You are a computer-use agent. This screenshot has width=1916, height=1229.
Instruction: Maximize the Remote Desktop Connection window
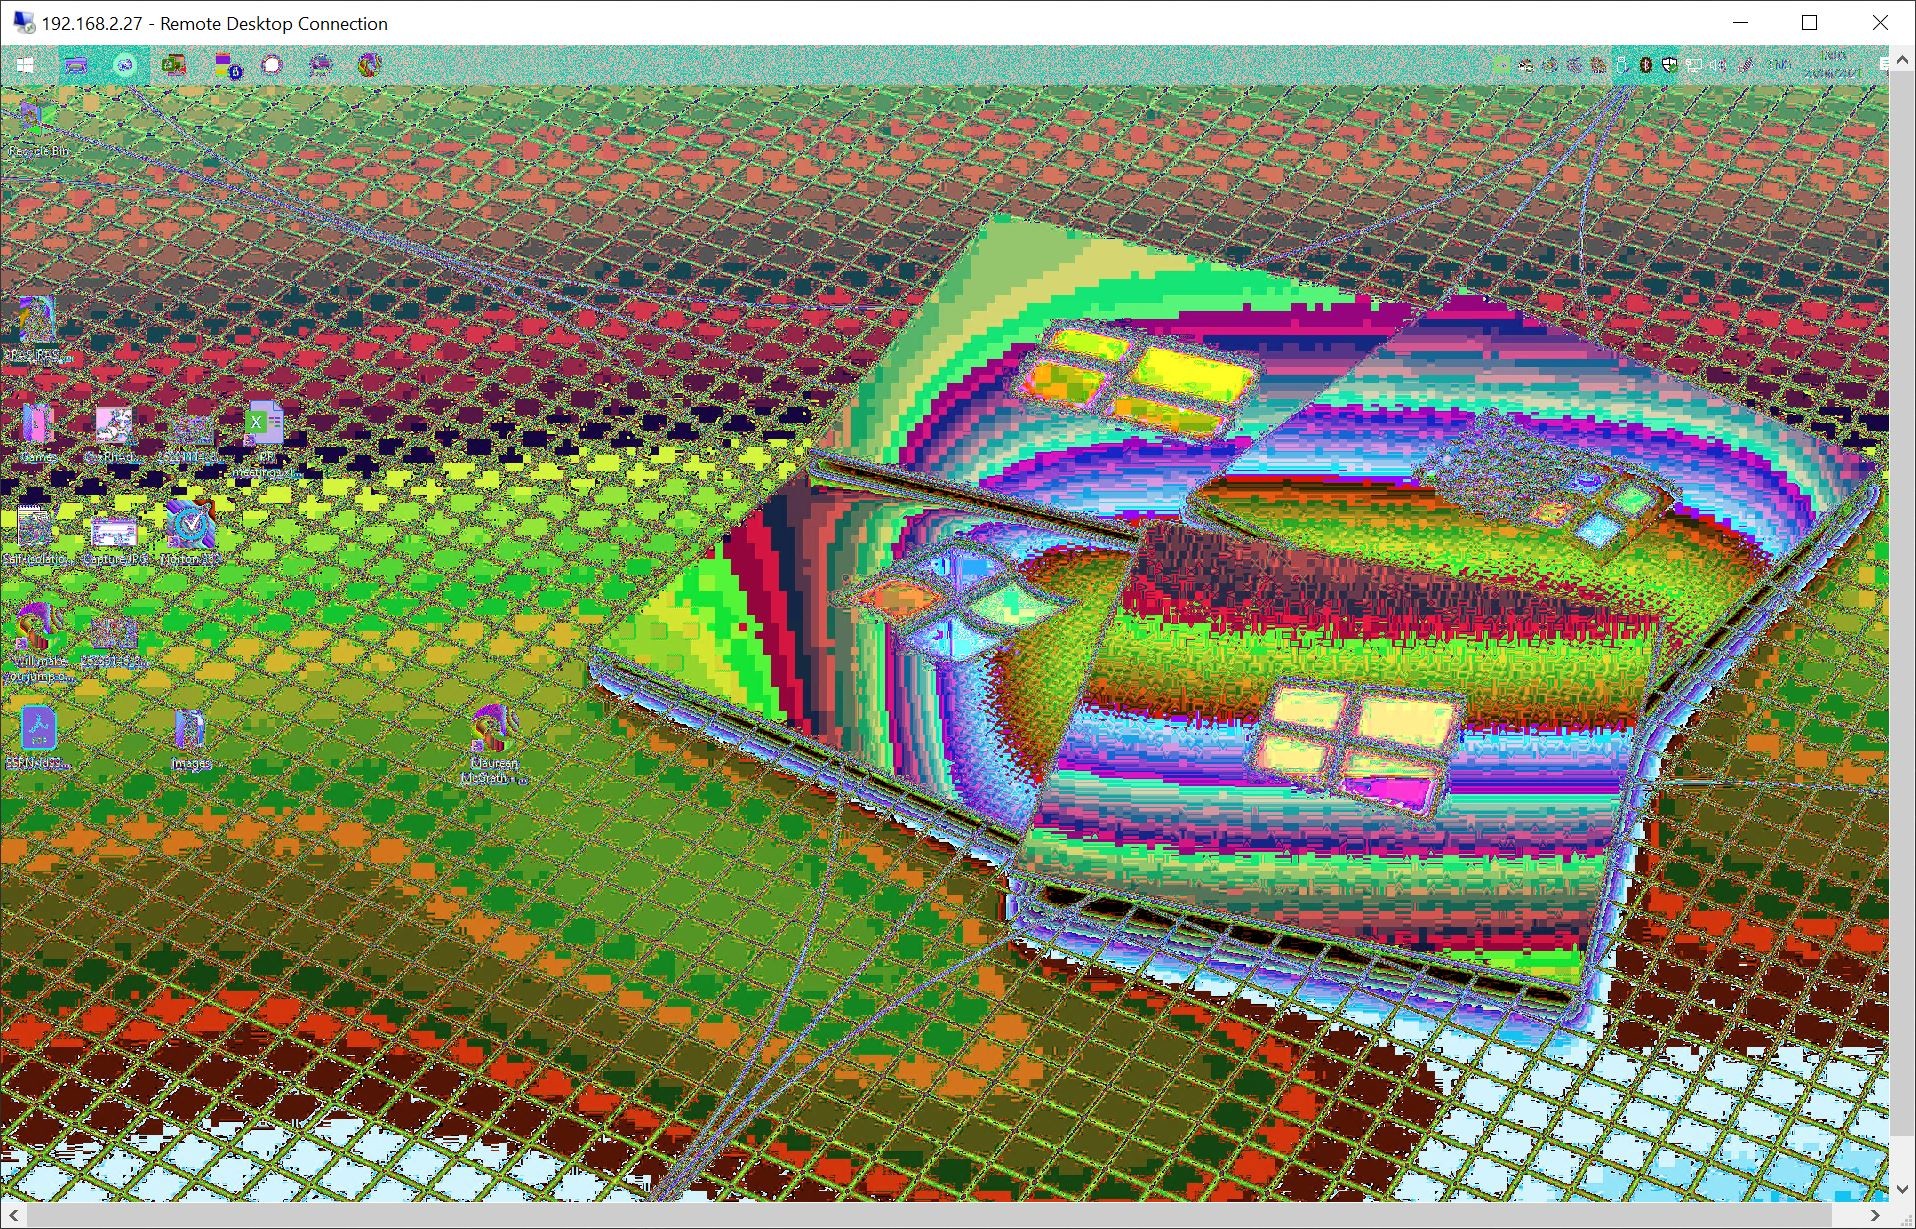pyautogui.click(x=1809, y=23)
